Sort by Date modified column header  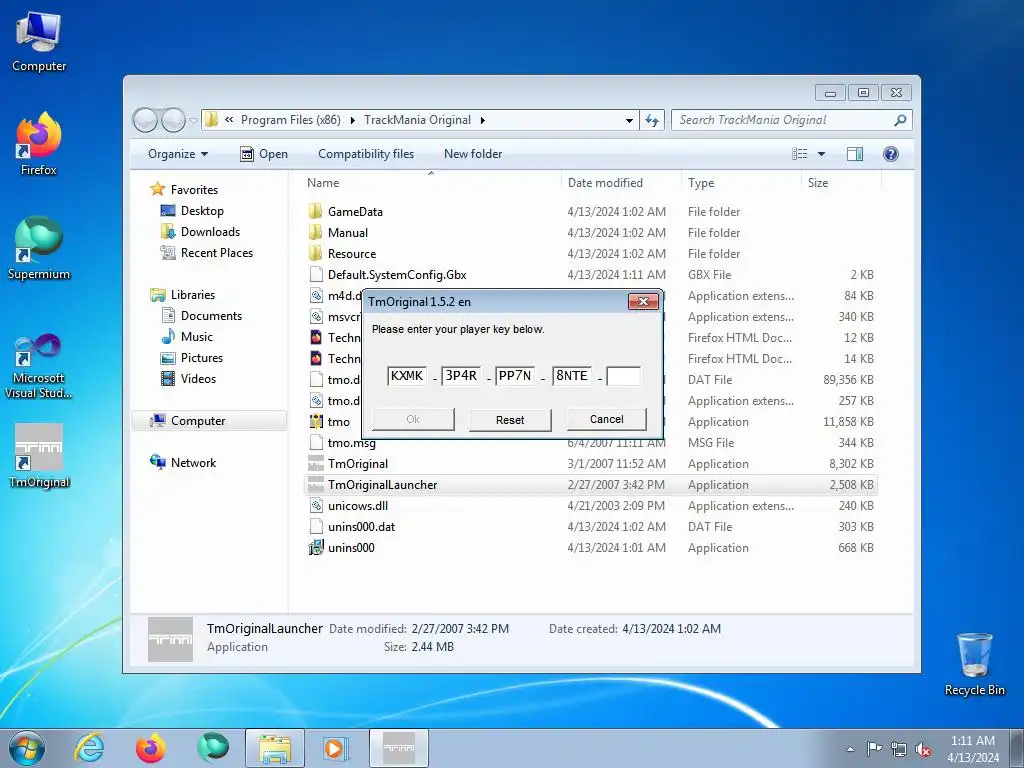[x=620, y=183]
